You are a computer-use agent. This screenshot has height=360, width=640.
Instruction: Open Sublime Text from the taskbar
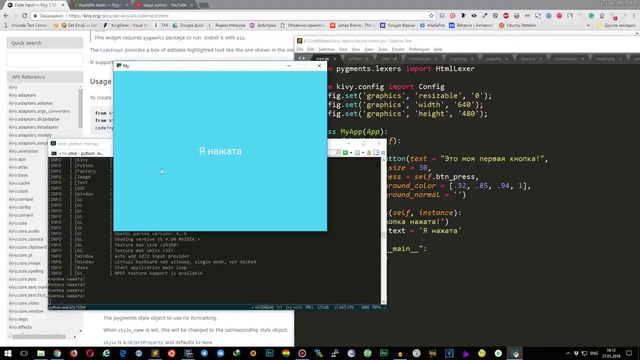pos(155,353)
